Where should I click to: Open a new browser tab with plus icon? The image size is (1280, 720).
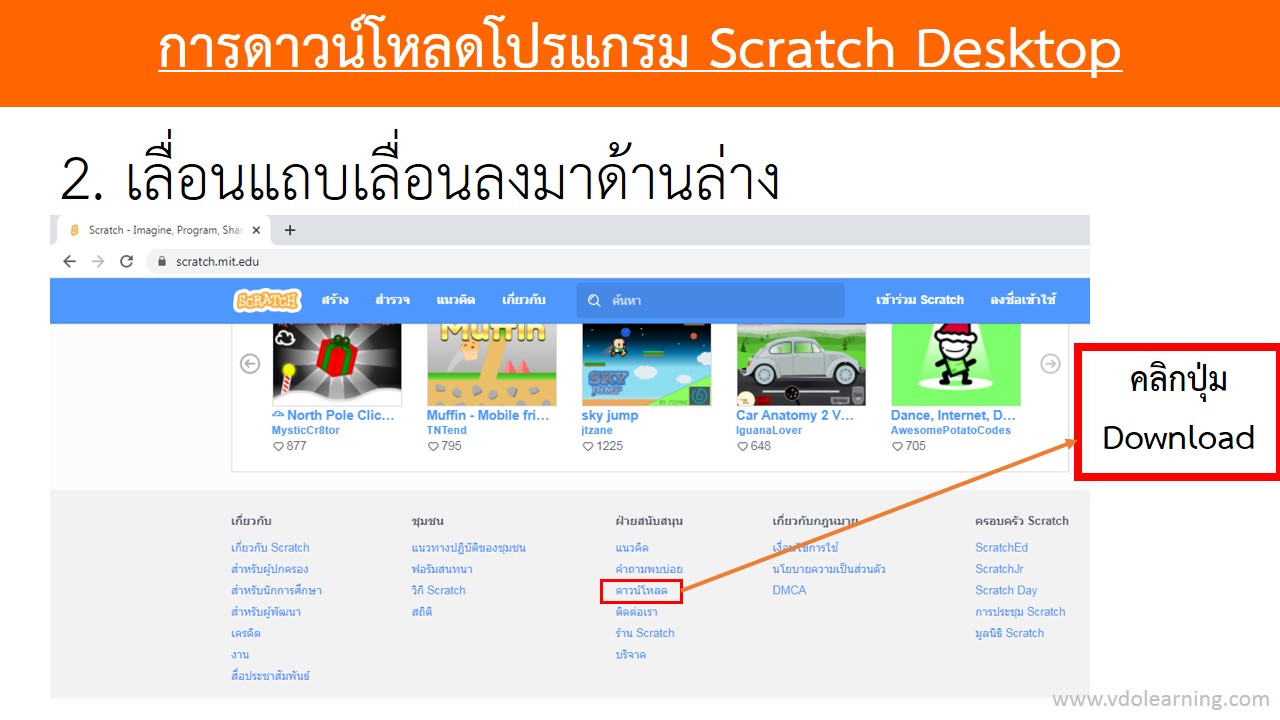290,230
